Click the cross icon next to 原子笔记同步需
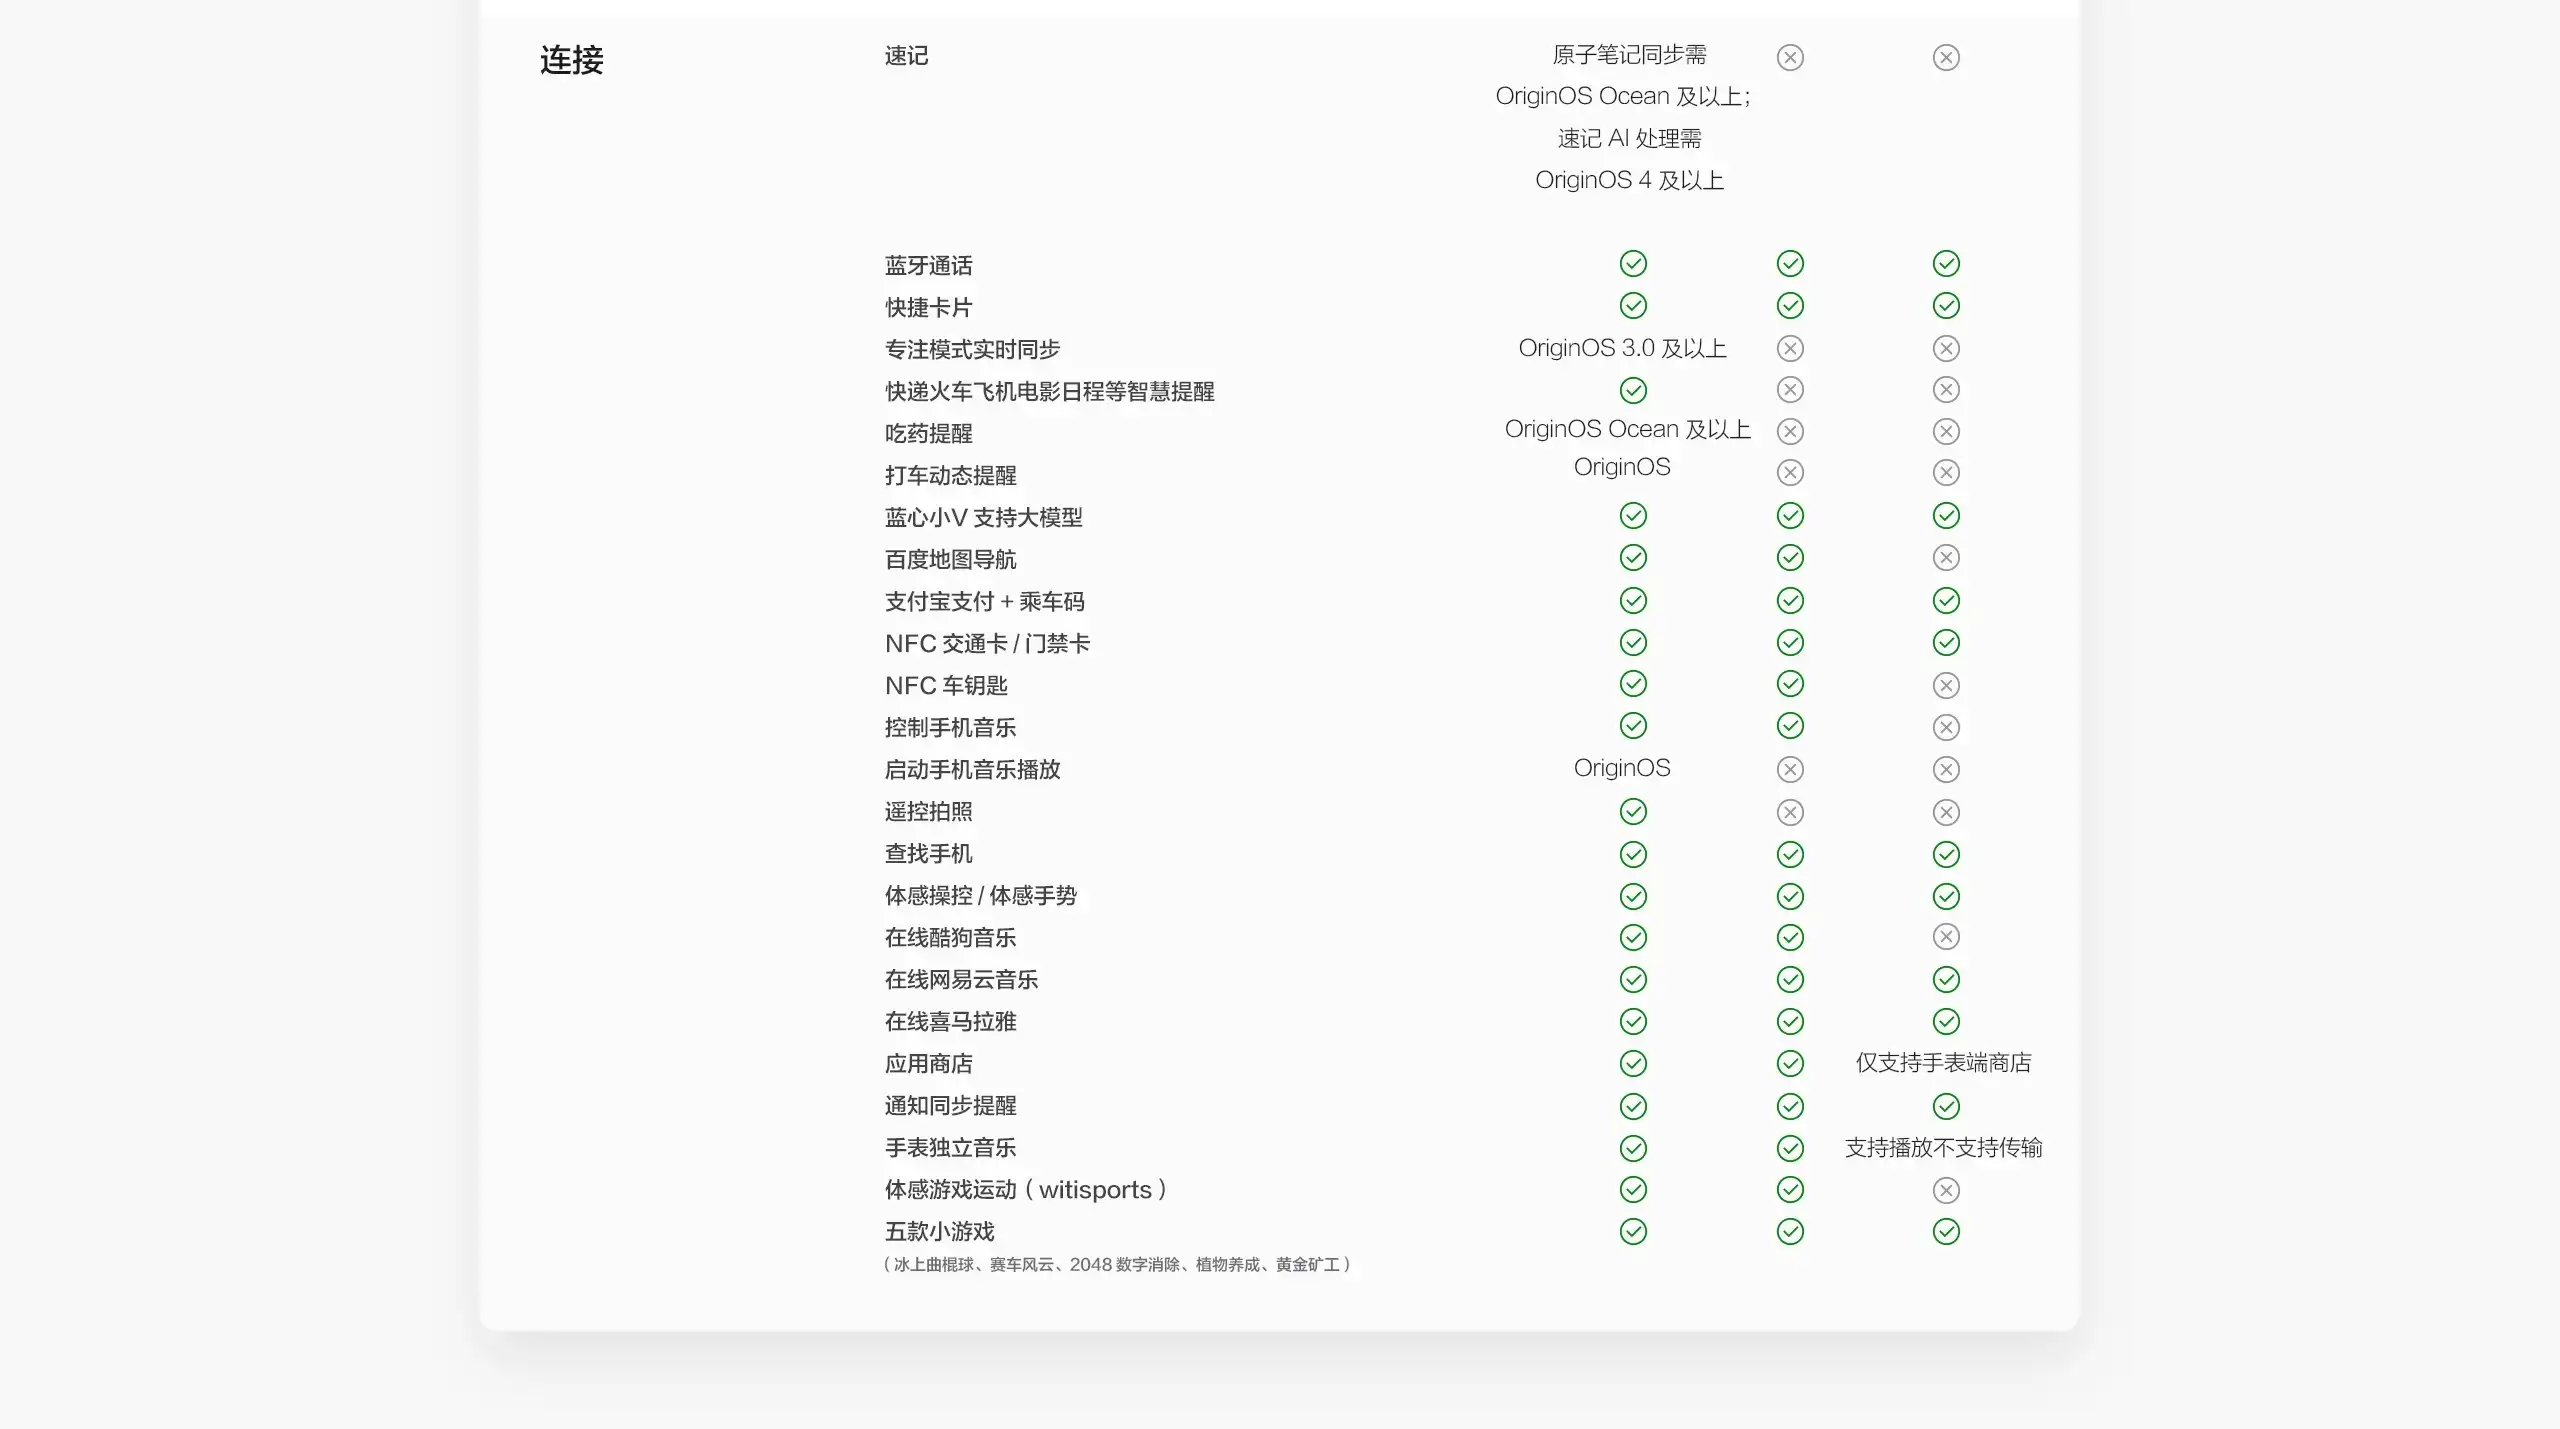The width and height of the screenshot is (2560, 1429). (1789, 57)
